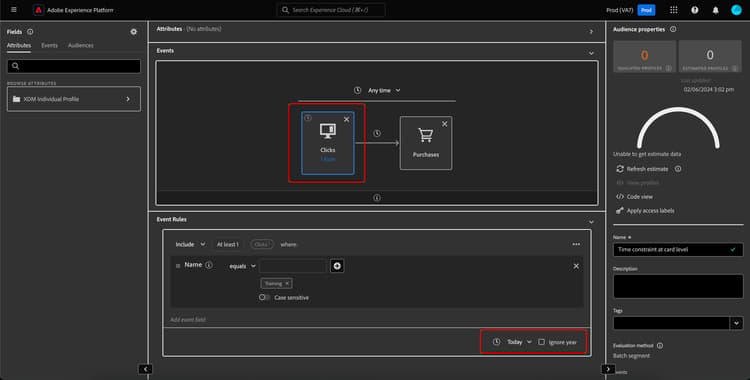Click the Fields info icon
The height and width of the screenshot is (380, 750).
point(30,32)
